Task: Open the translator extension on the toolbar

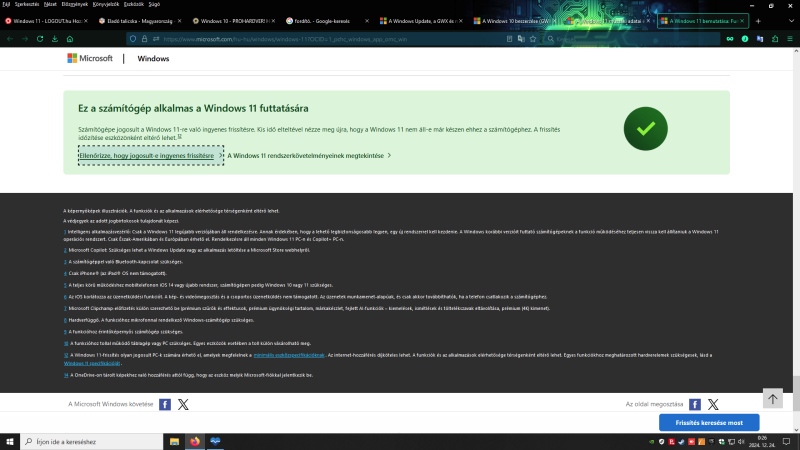Action: 760,39
